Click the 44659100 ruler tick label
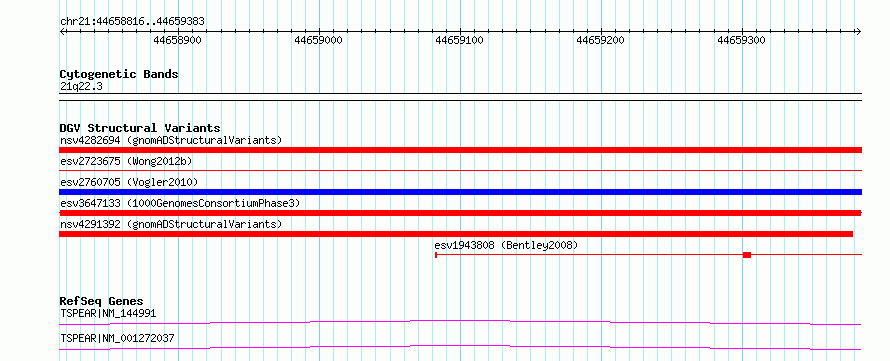890x361 pixels. [459, 40]
